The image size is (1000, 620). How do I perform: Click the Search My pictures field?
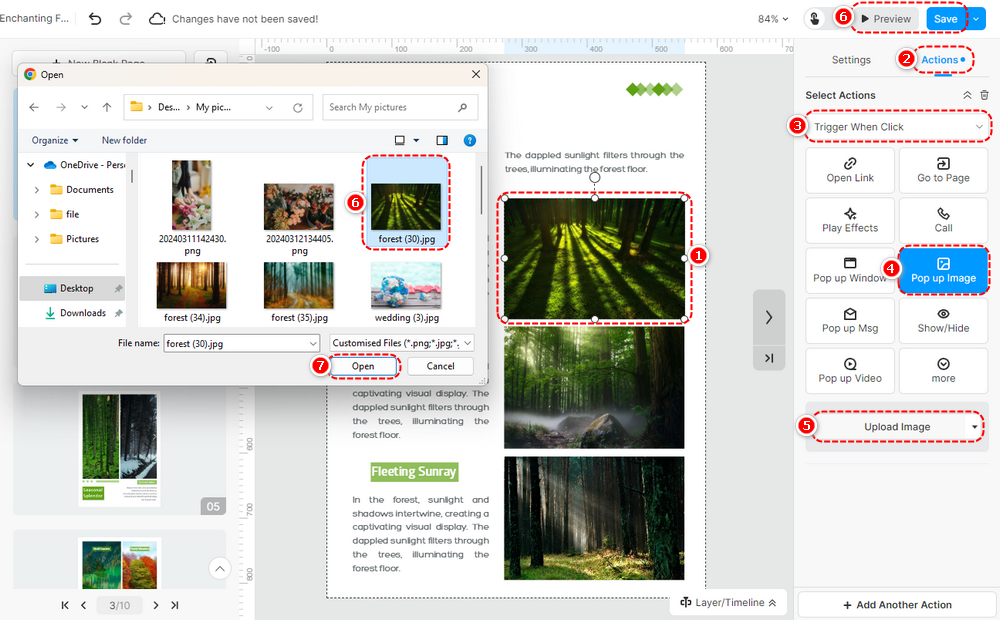(x=400, y=107)
